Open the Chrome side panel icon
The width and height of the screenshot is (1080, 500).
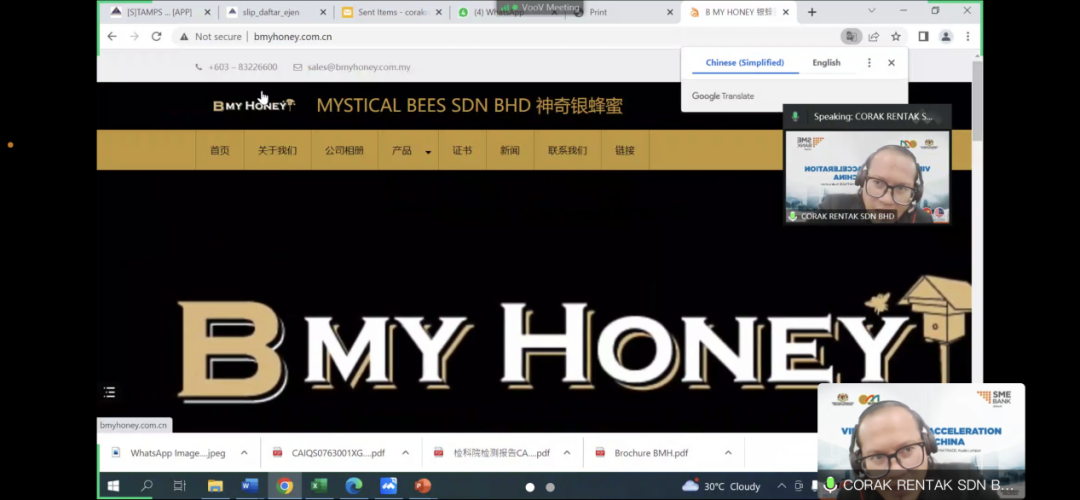pyautogui.click(x=924, y=37)
